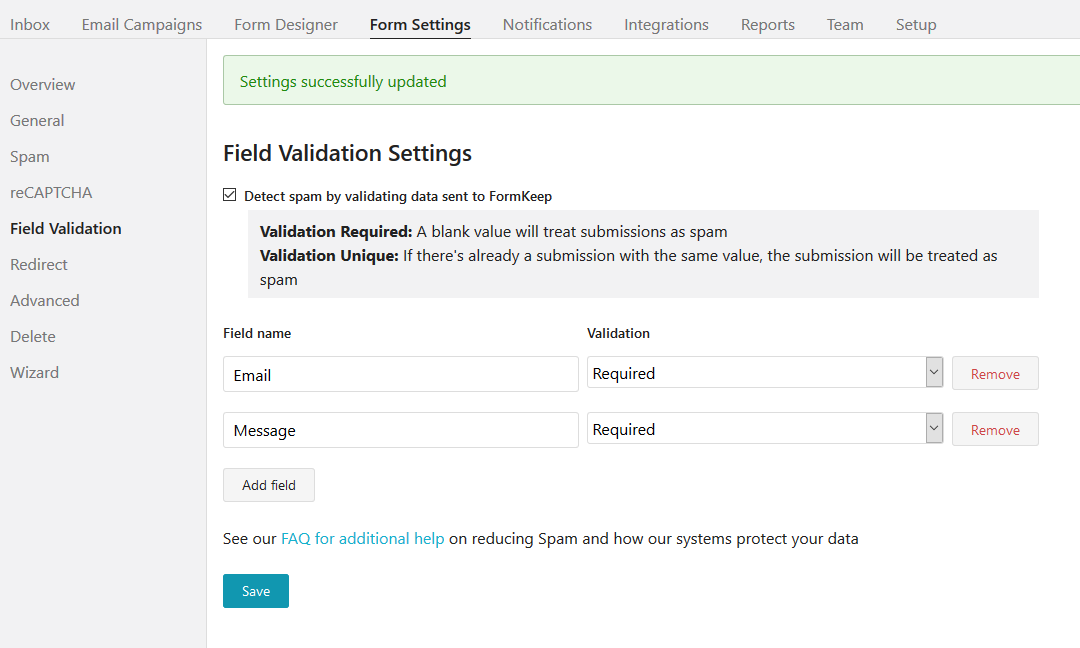This screenshot has width=1080, height=648.
Task: Remove the Email validation field
Action: pyautogui.click(x=995, y=374)
